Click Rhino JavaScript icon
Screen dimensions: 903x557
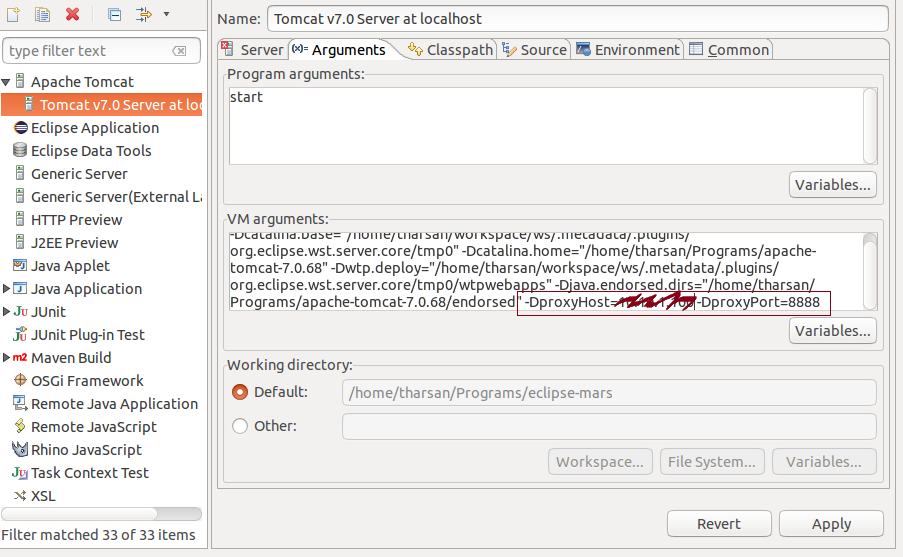pos(20,449)
